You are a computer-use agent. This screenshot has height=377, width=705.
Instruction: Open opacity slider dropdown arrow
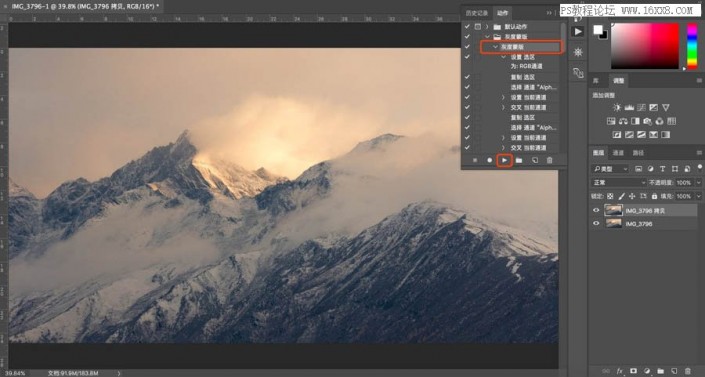(x=699, y=183)
